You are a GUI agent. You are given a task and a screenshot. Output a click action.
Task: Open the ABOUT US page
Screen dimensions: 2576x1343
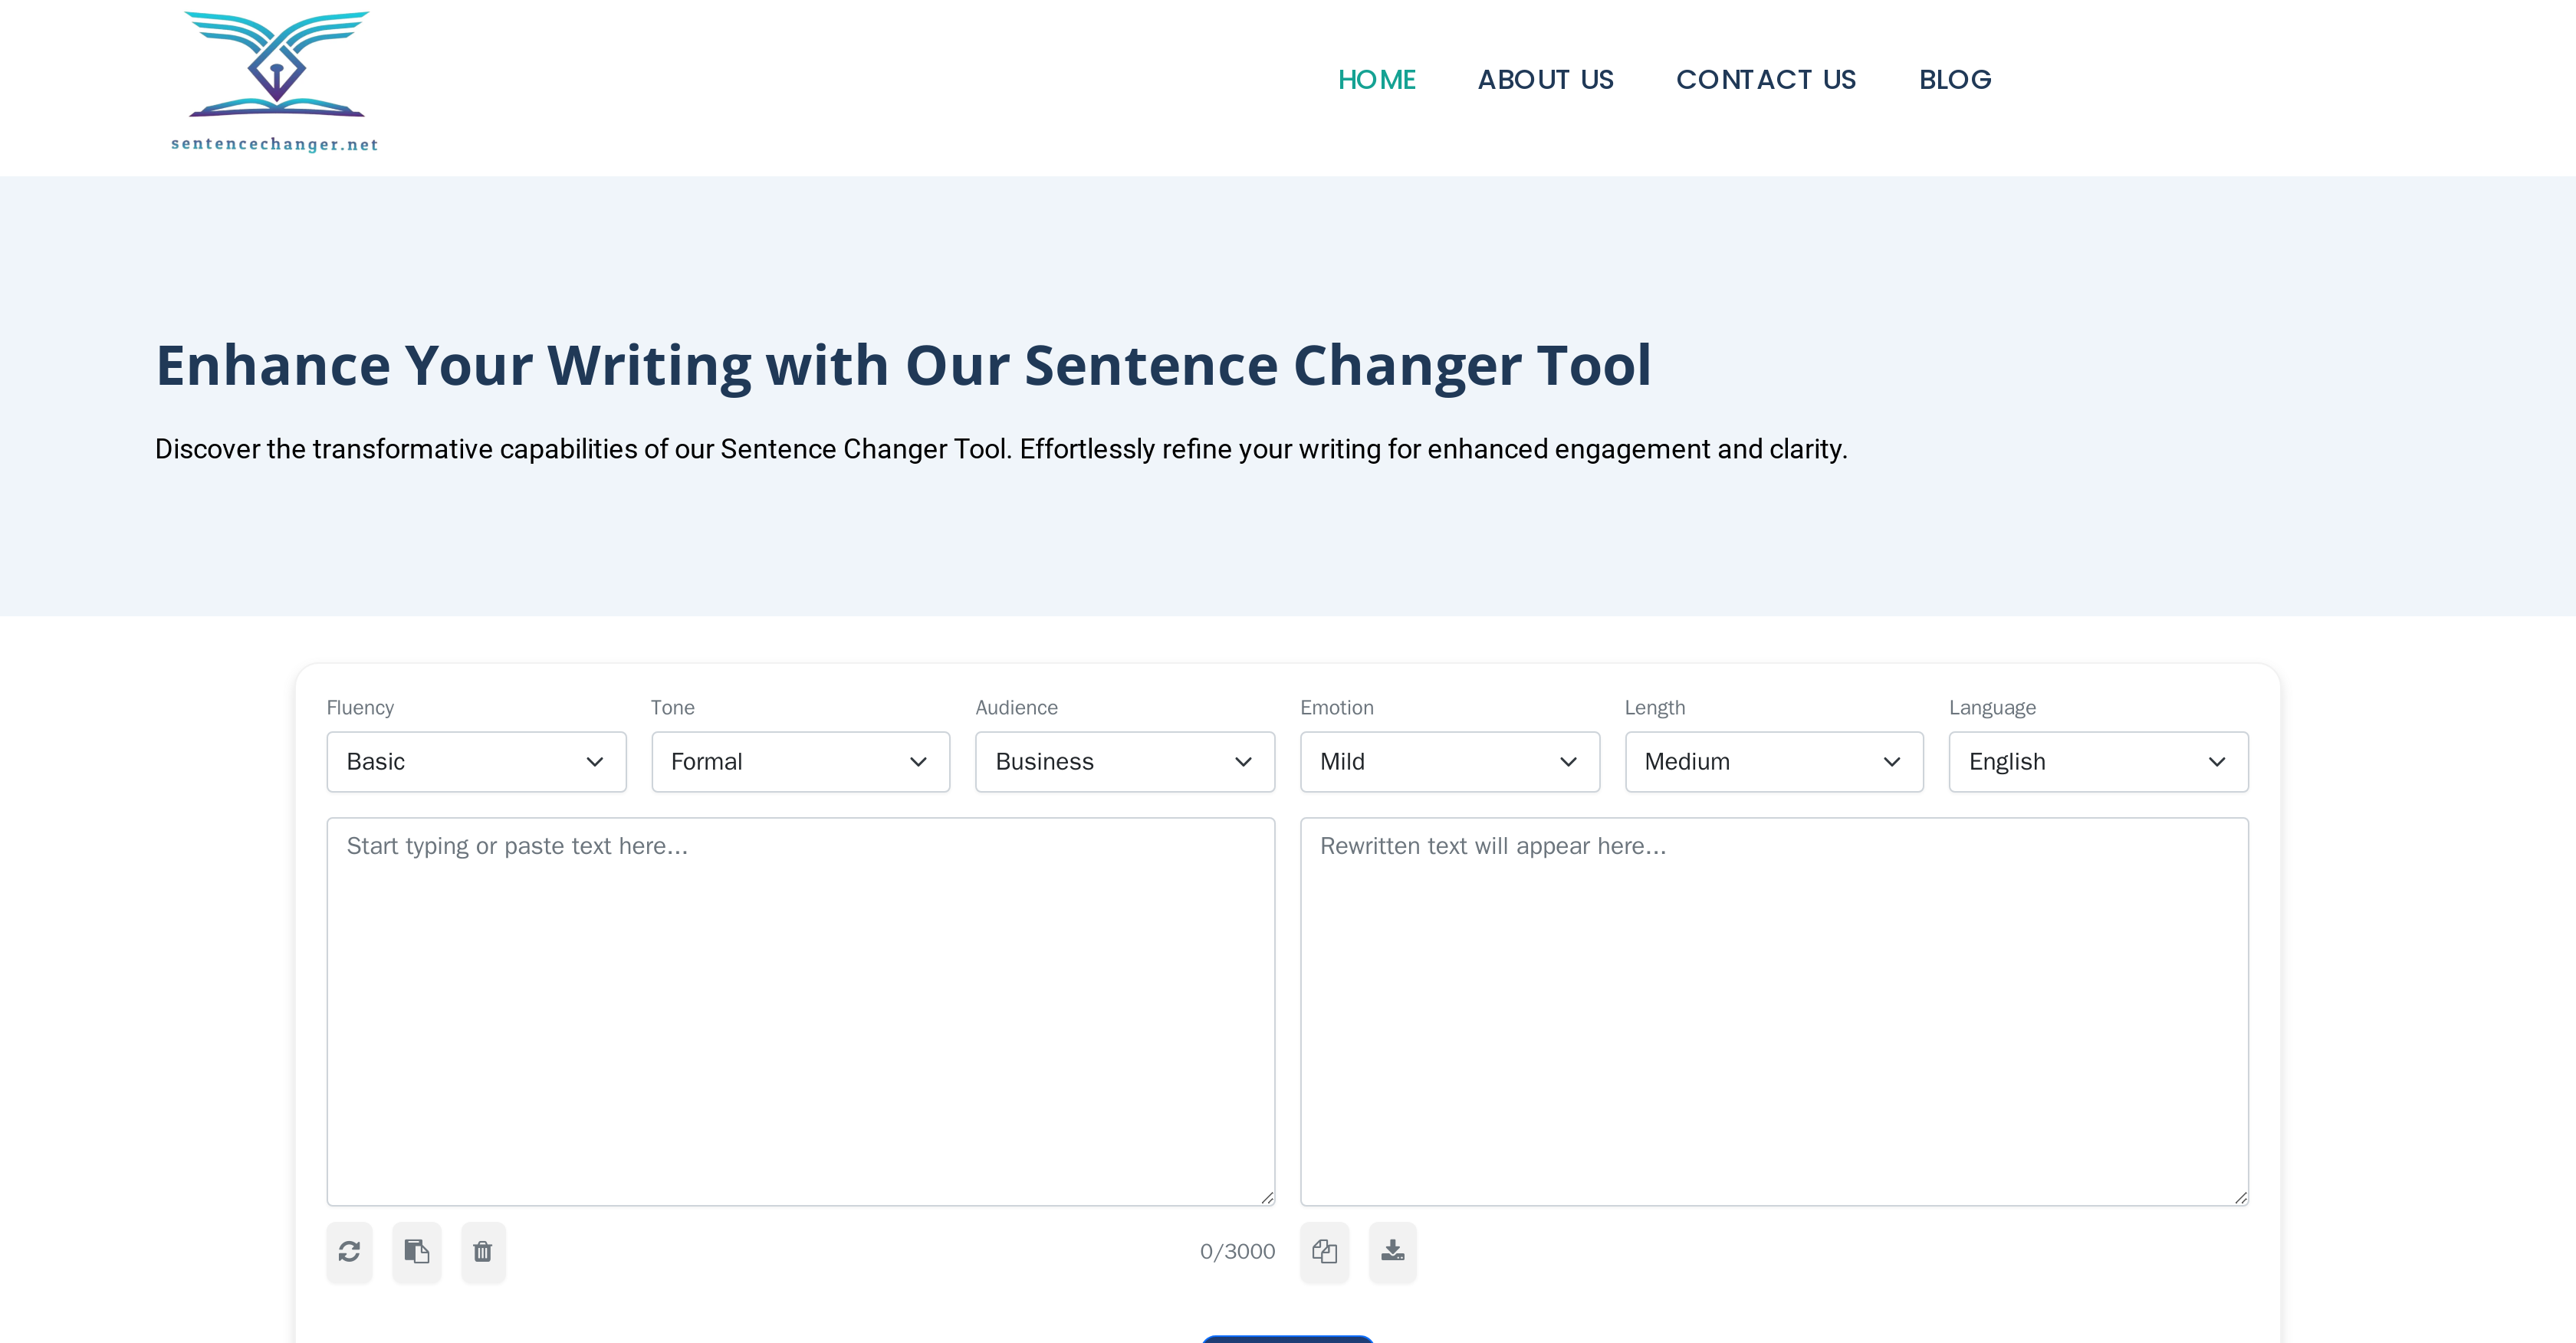(x=1546, y=79)
